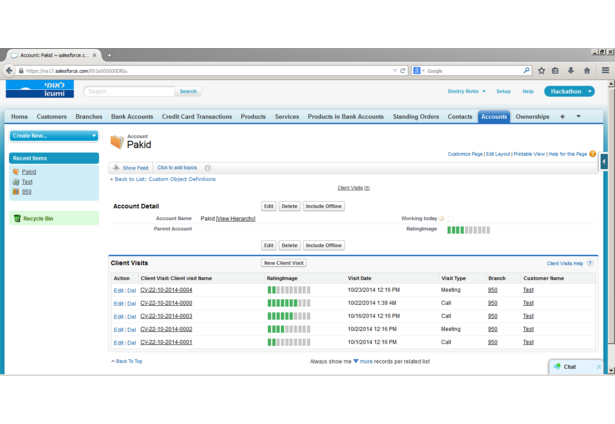615x424 pixels.
Task: Bookmark this page with the star icon
Action: [541, 71]
